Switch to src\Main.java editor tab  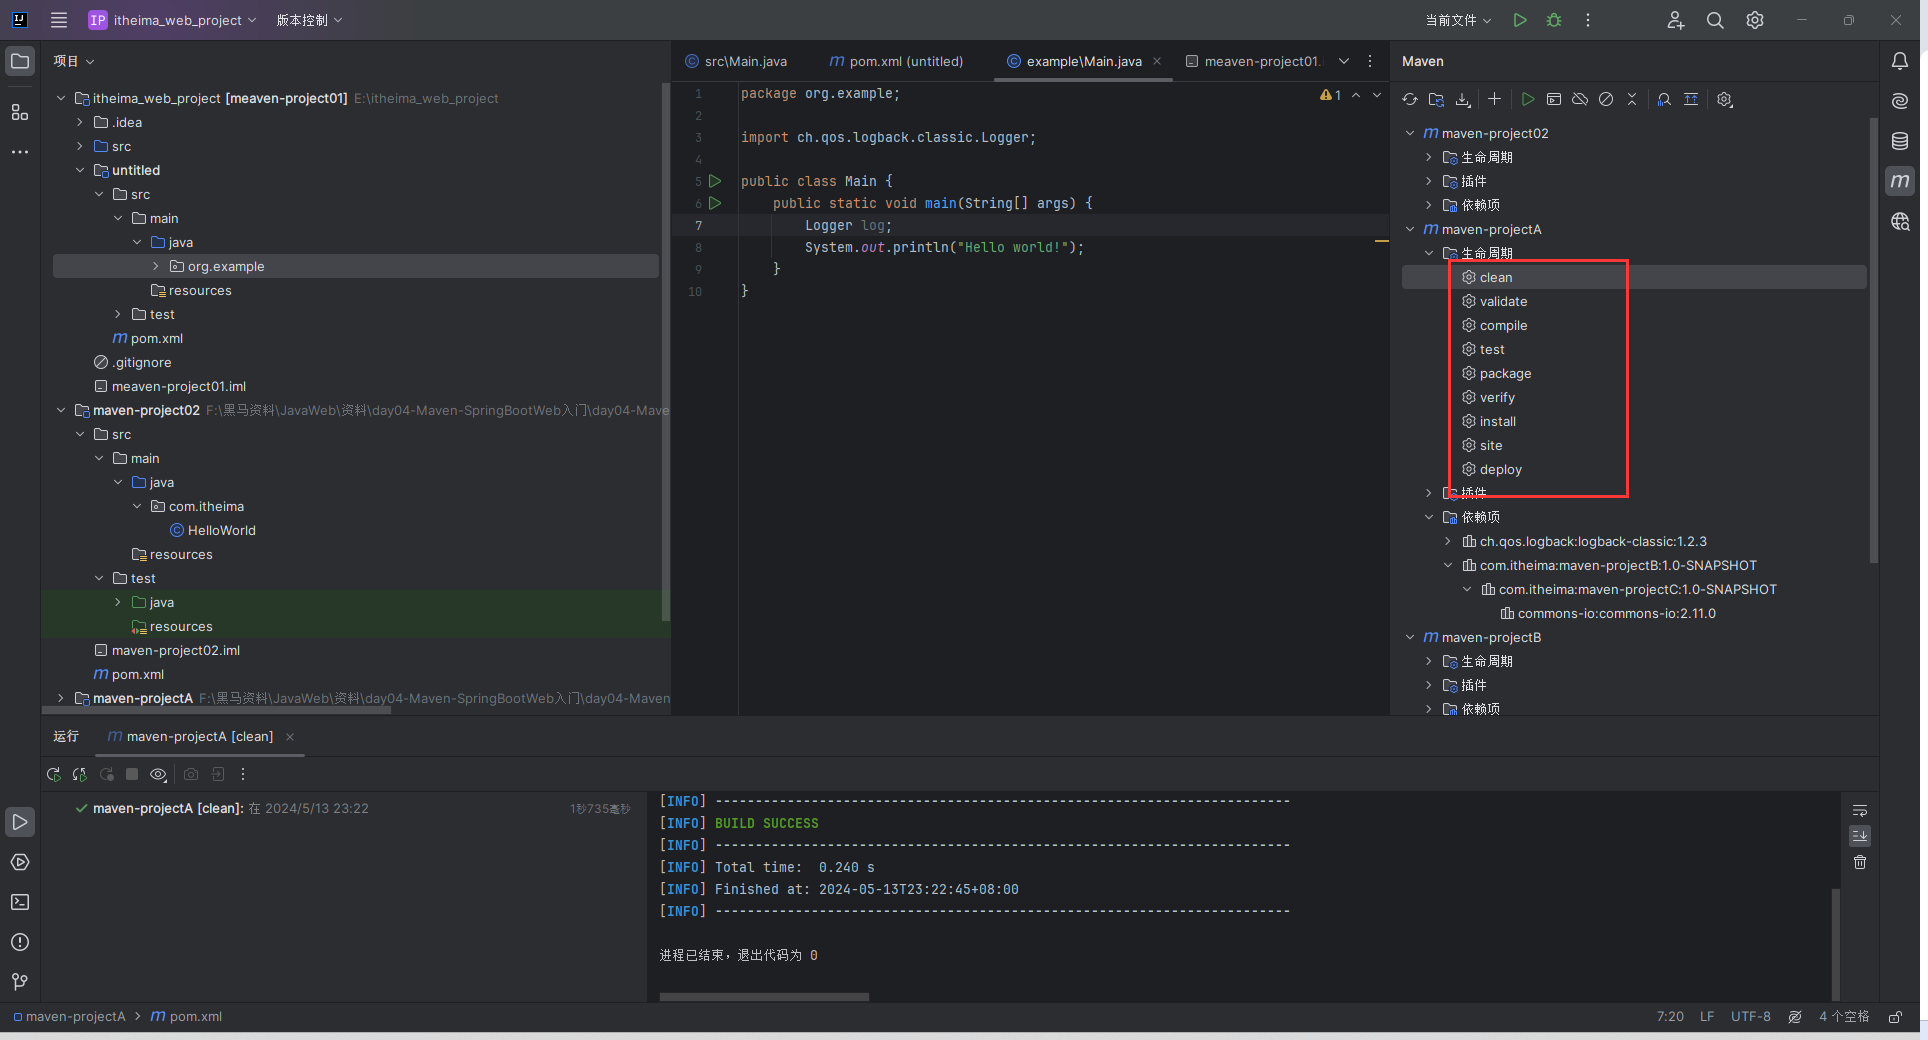pos(736,61)
